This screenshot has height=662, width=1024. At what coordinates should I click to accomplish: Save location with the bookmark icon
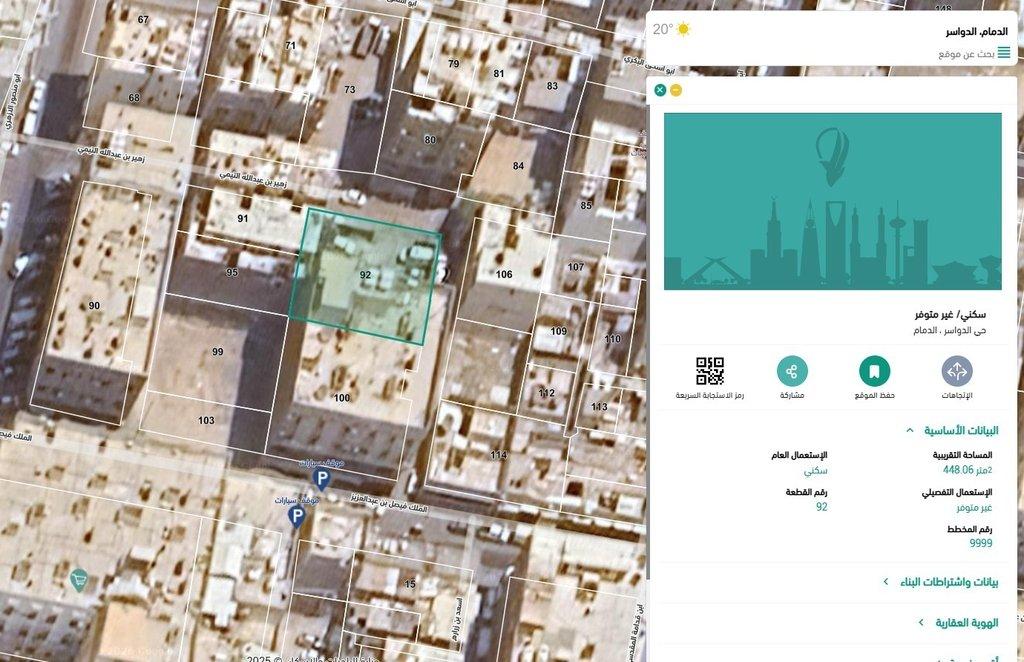(874, 372)
